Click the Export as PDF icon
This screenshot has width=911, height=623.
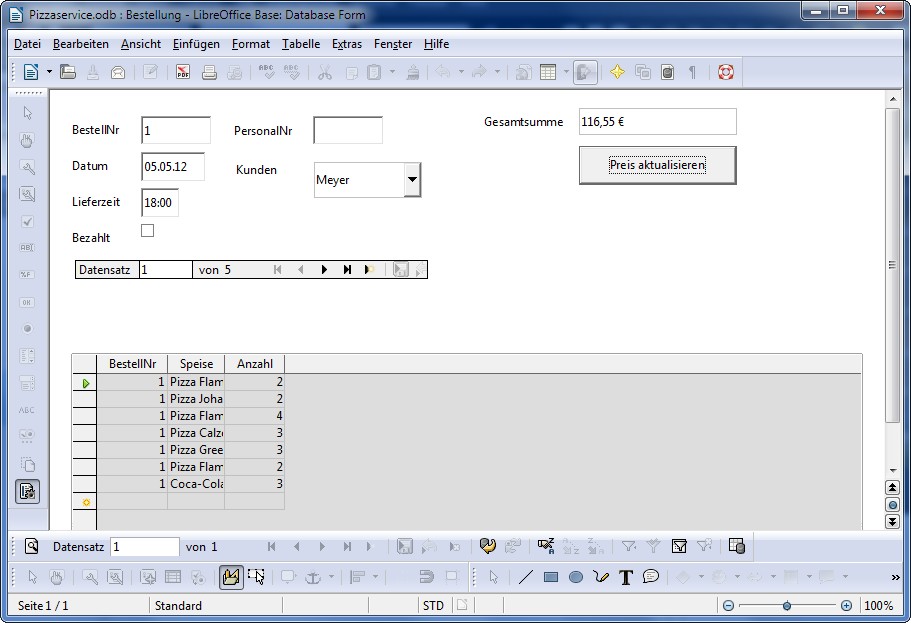tap(183, 72)
